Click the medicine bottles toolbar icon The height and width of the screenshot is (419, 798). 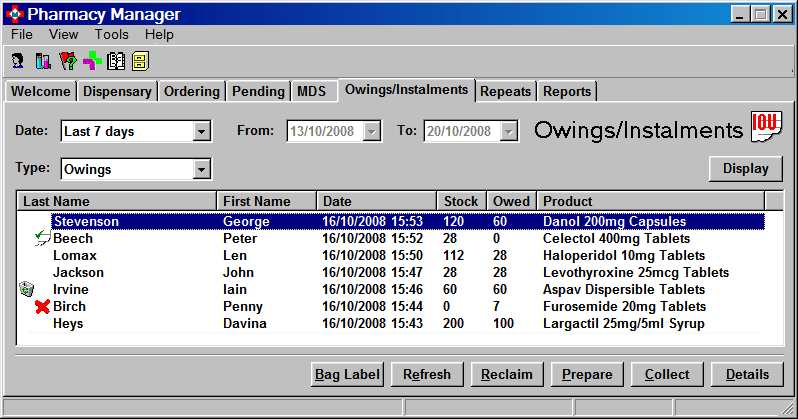coord(42,61)
